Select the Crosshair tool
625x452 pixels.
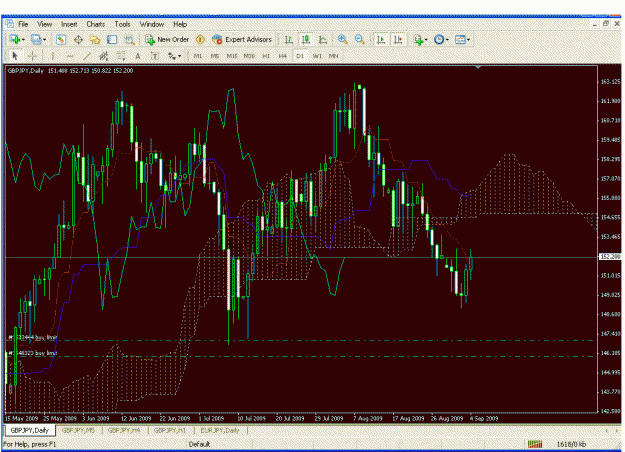coord(32,56)
